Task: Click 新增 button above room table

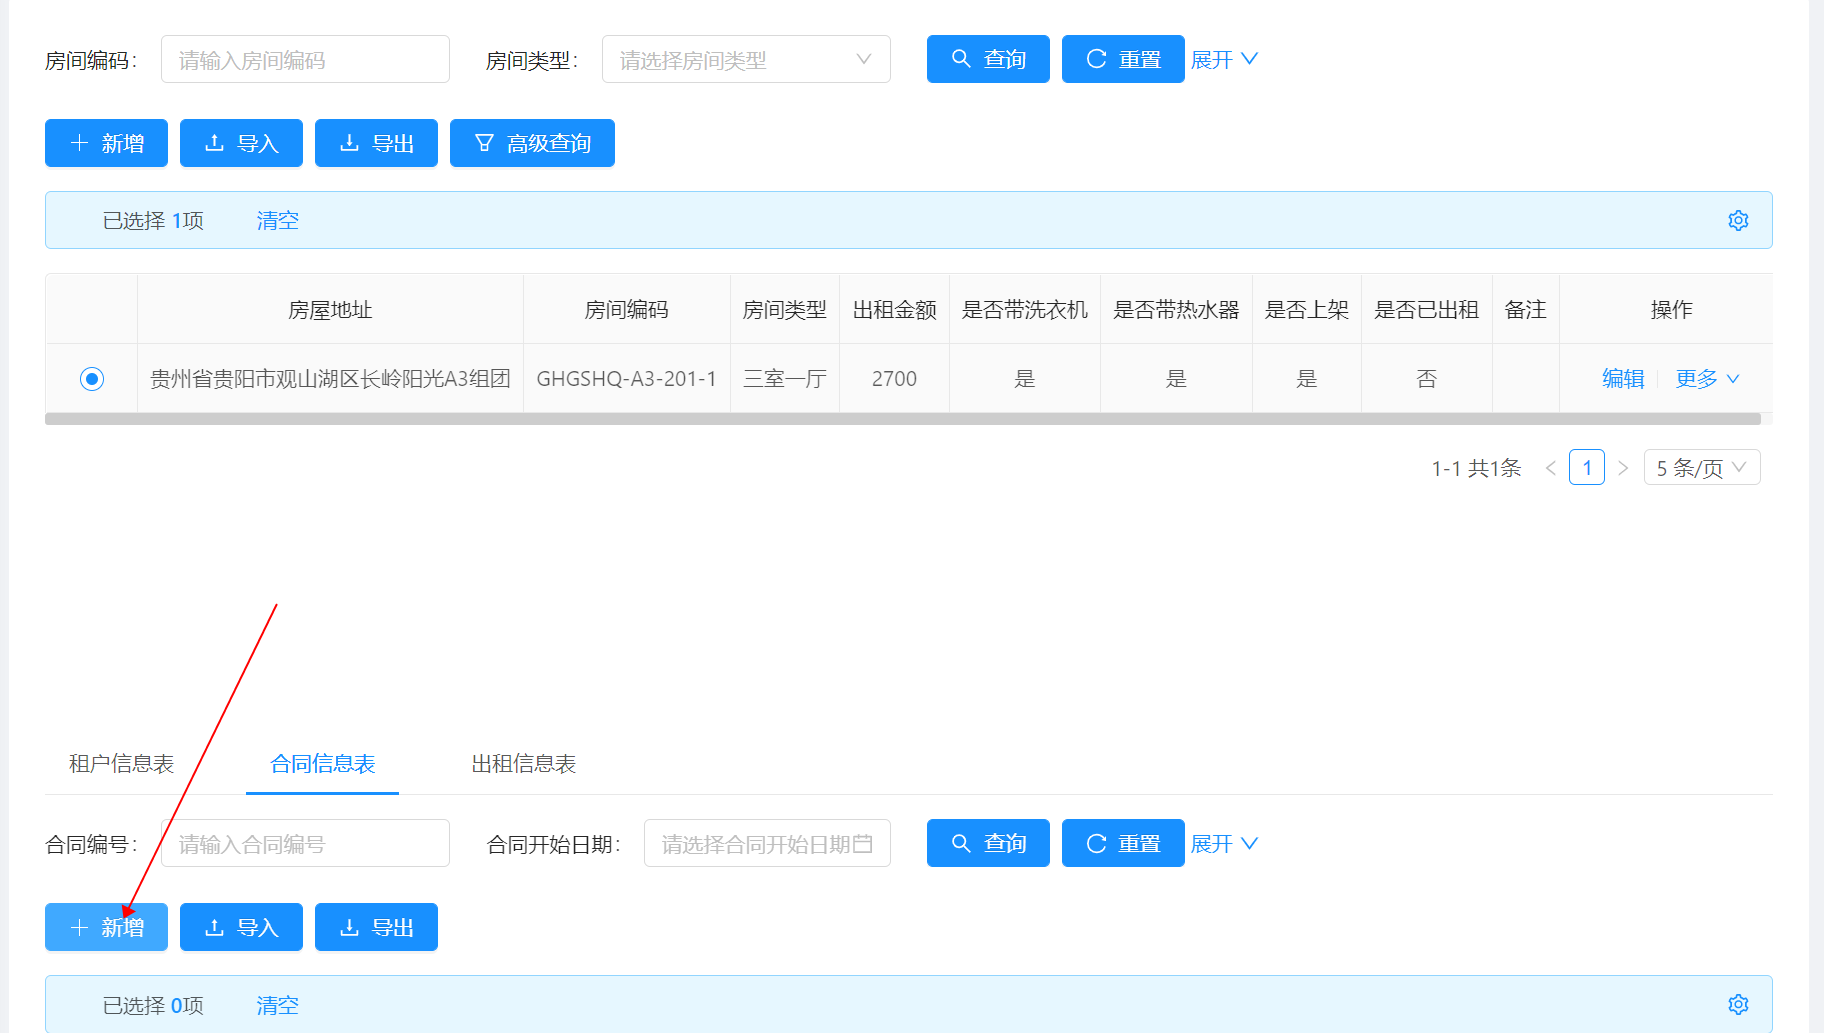Action: (106, 143)
